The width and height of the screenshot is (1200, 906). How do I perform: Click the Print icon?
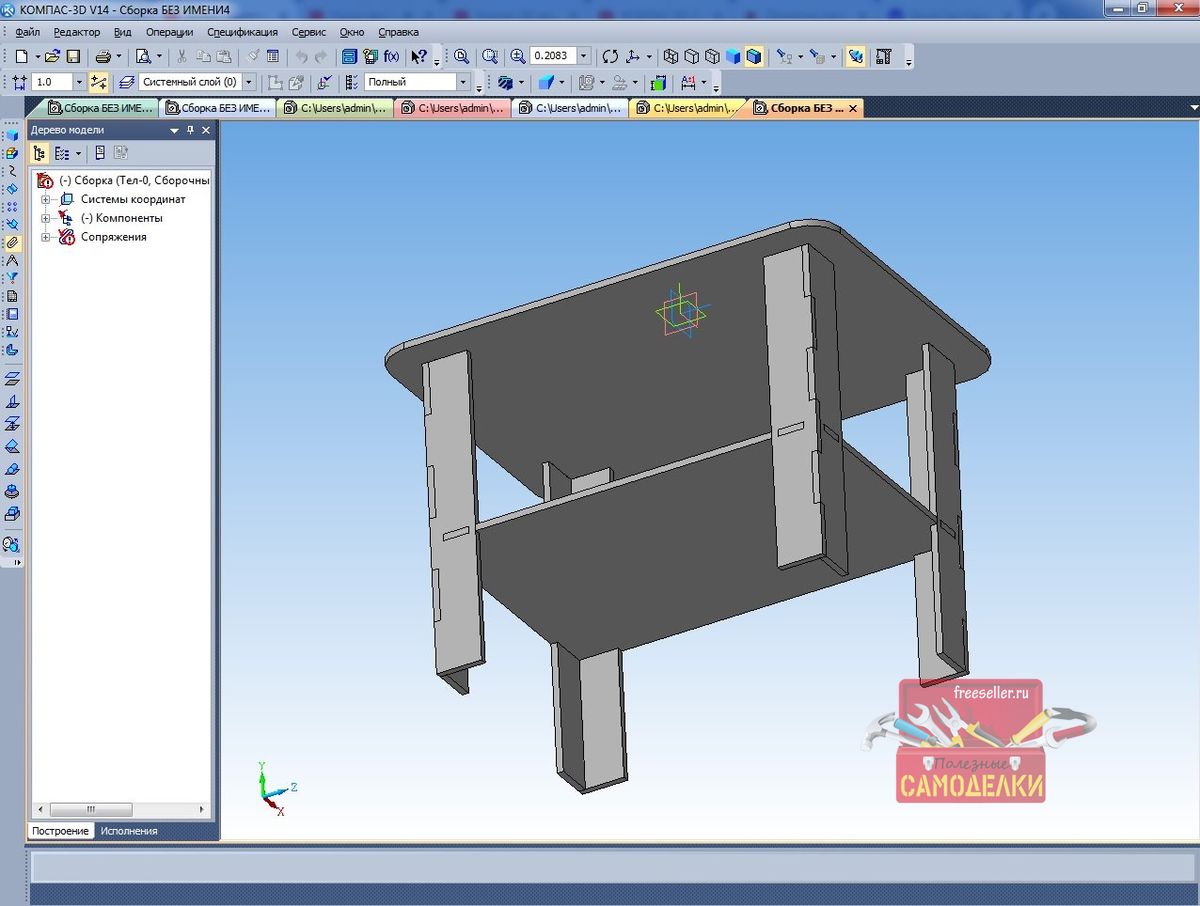(103, 57)
